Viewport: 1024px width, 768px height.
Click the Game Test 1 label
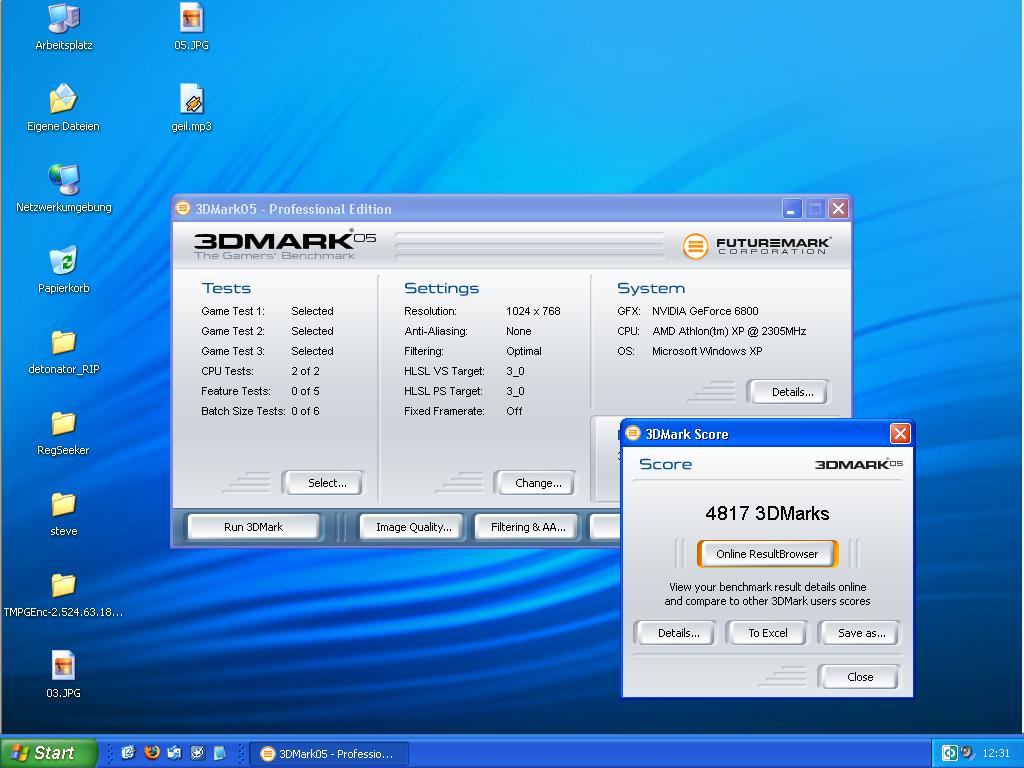coord(232,312)
